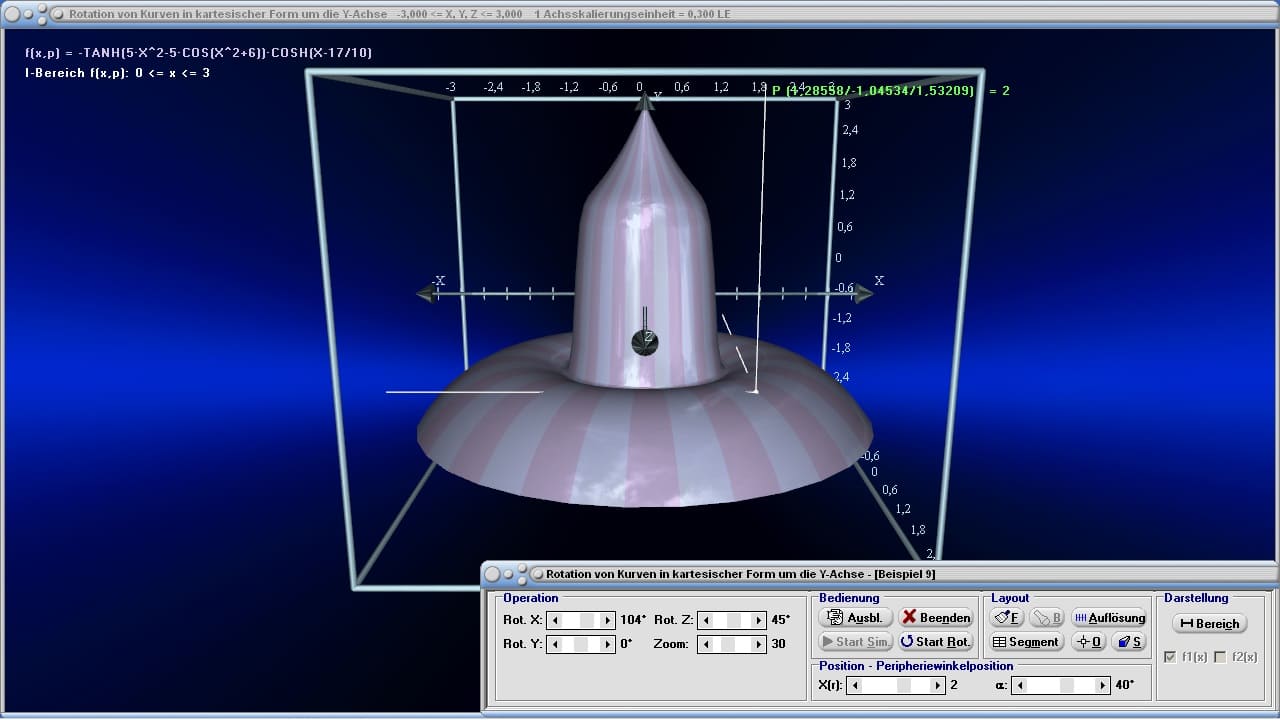Click the Zoom value 30
1280x720 pixels.
[778, 644]
